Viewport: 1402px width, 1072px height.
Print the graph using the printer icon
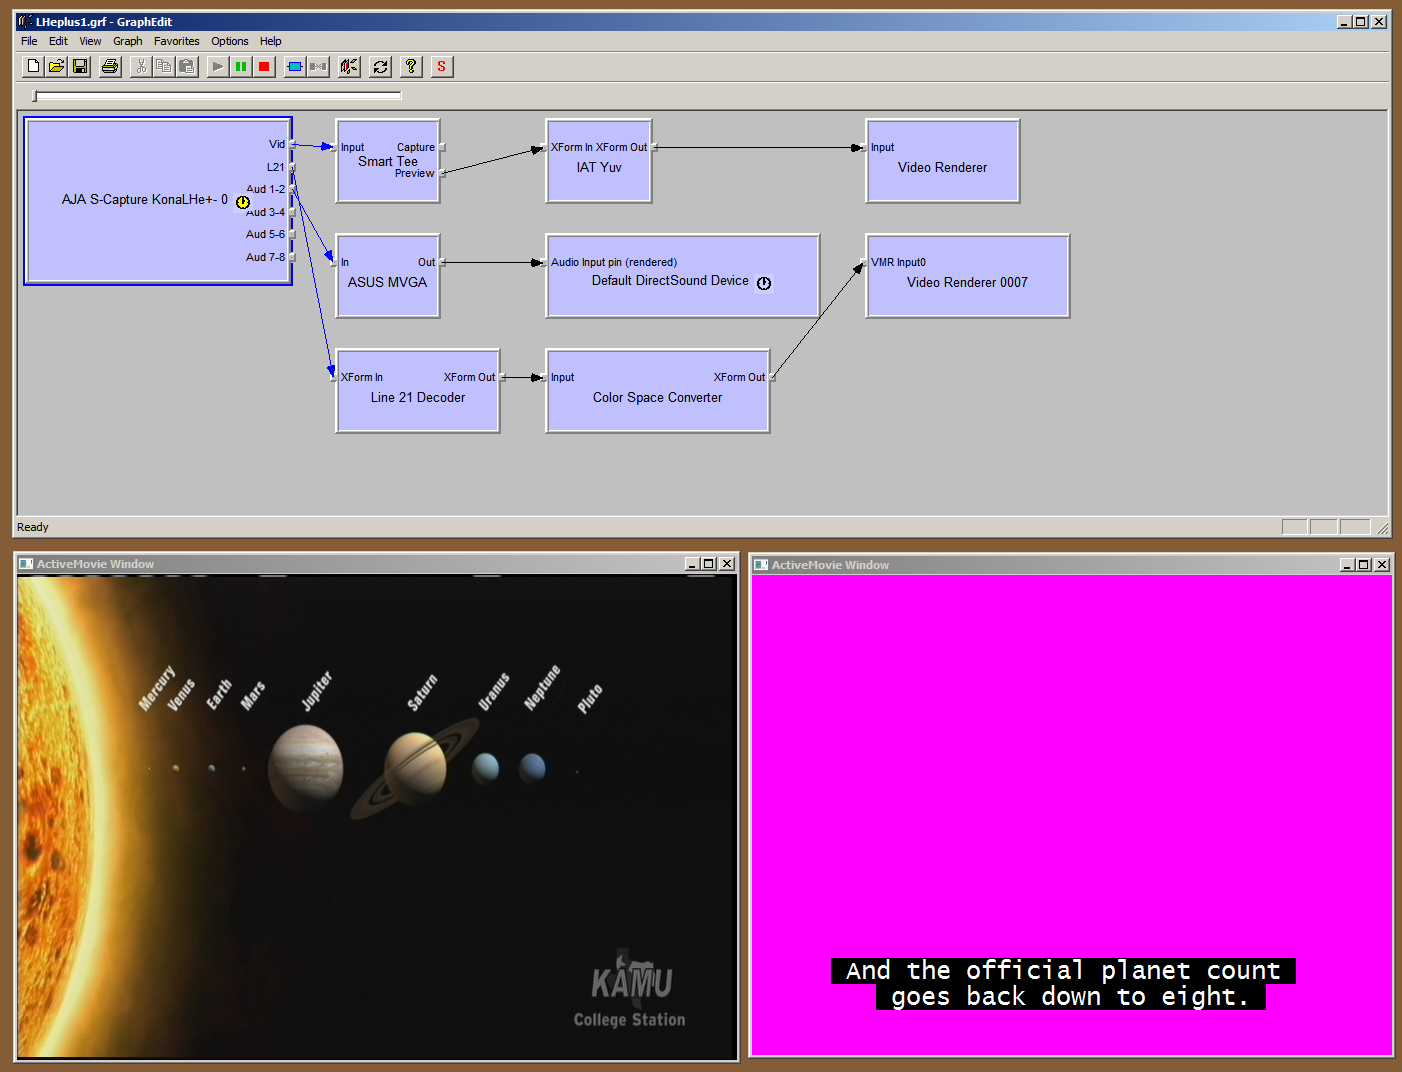(x=110, y=66)
